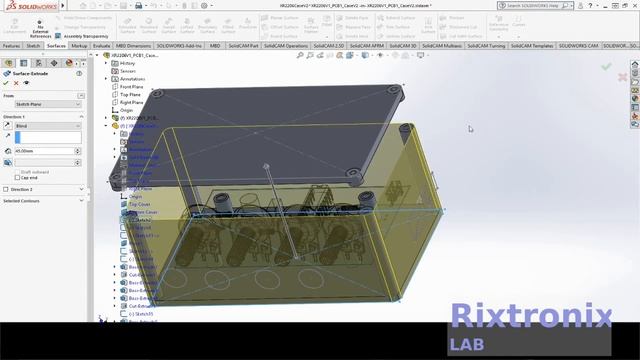
Task: Open the SolidCAM Turning tab
Action: click(486, 46)
